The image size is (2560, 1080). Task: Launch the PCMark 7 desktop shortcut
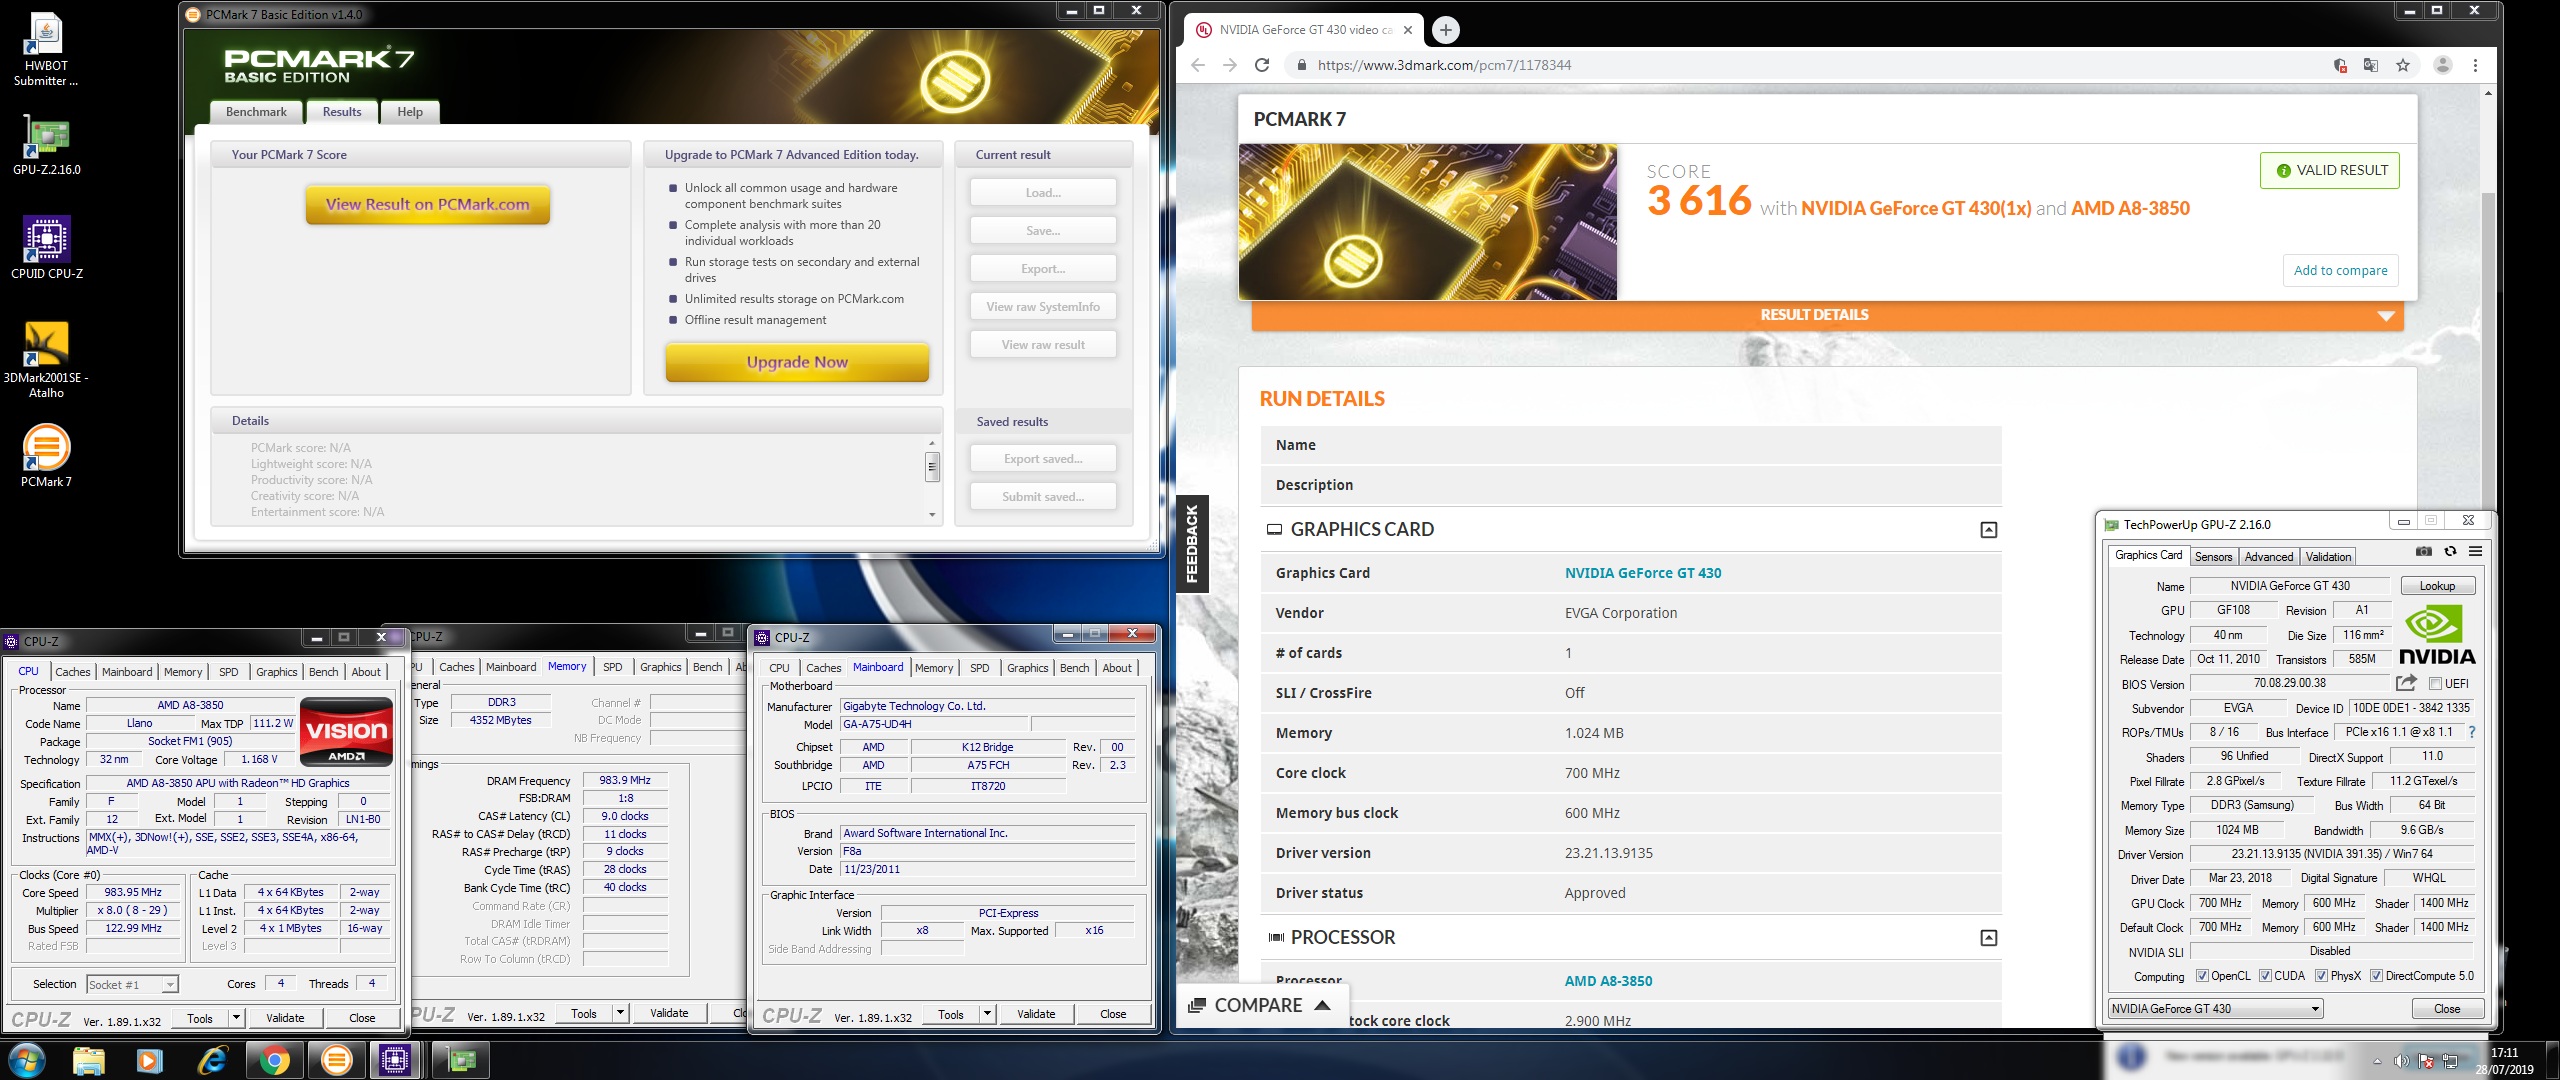pos(46,456)
